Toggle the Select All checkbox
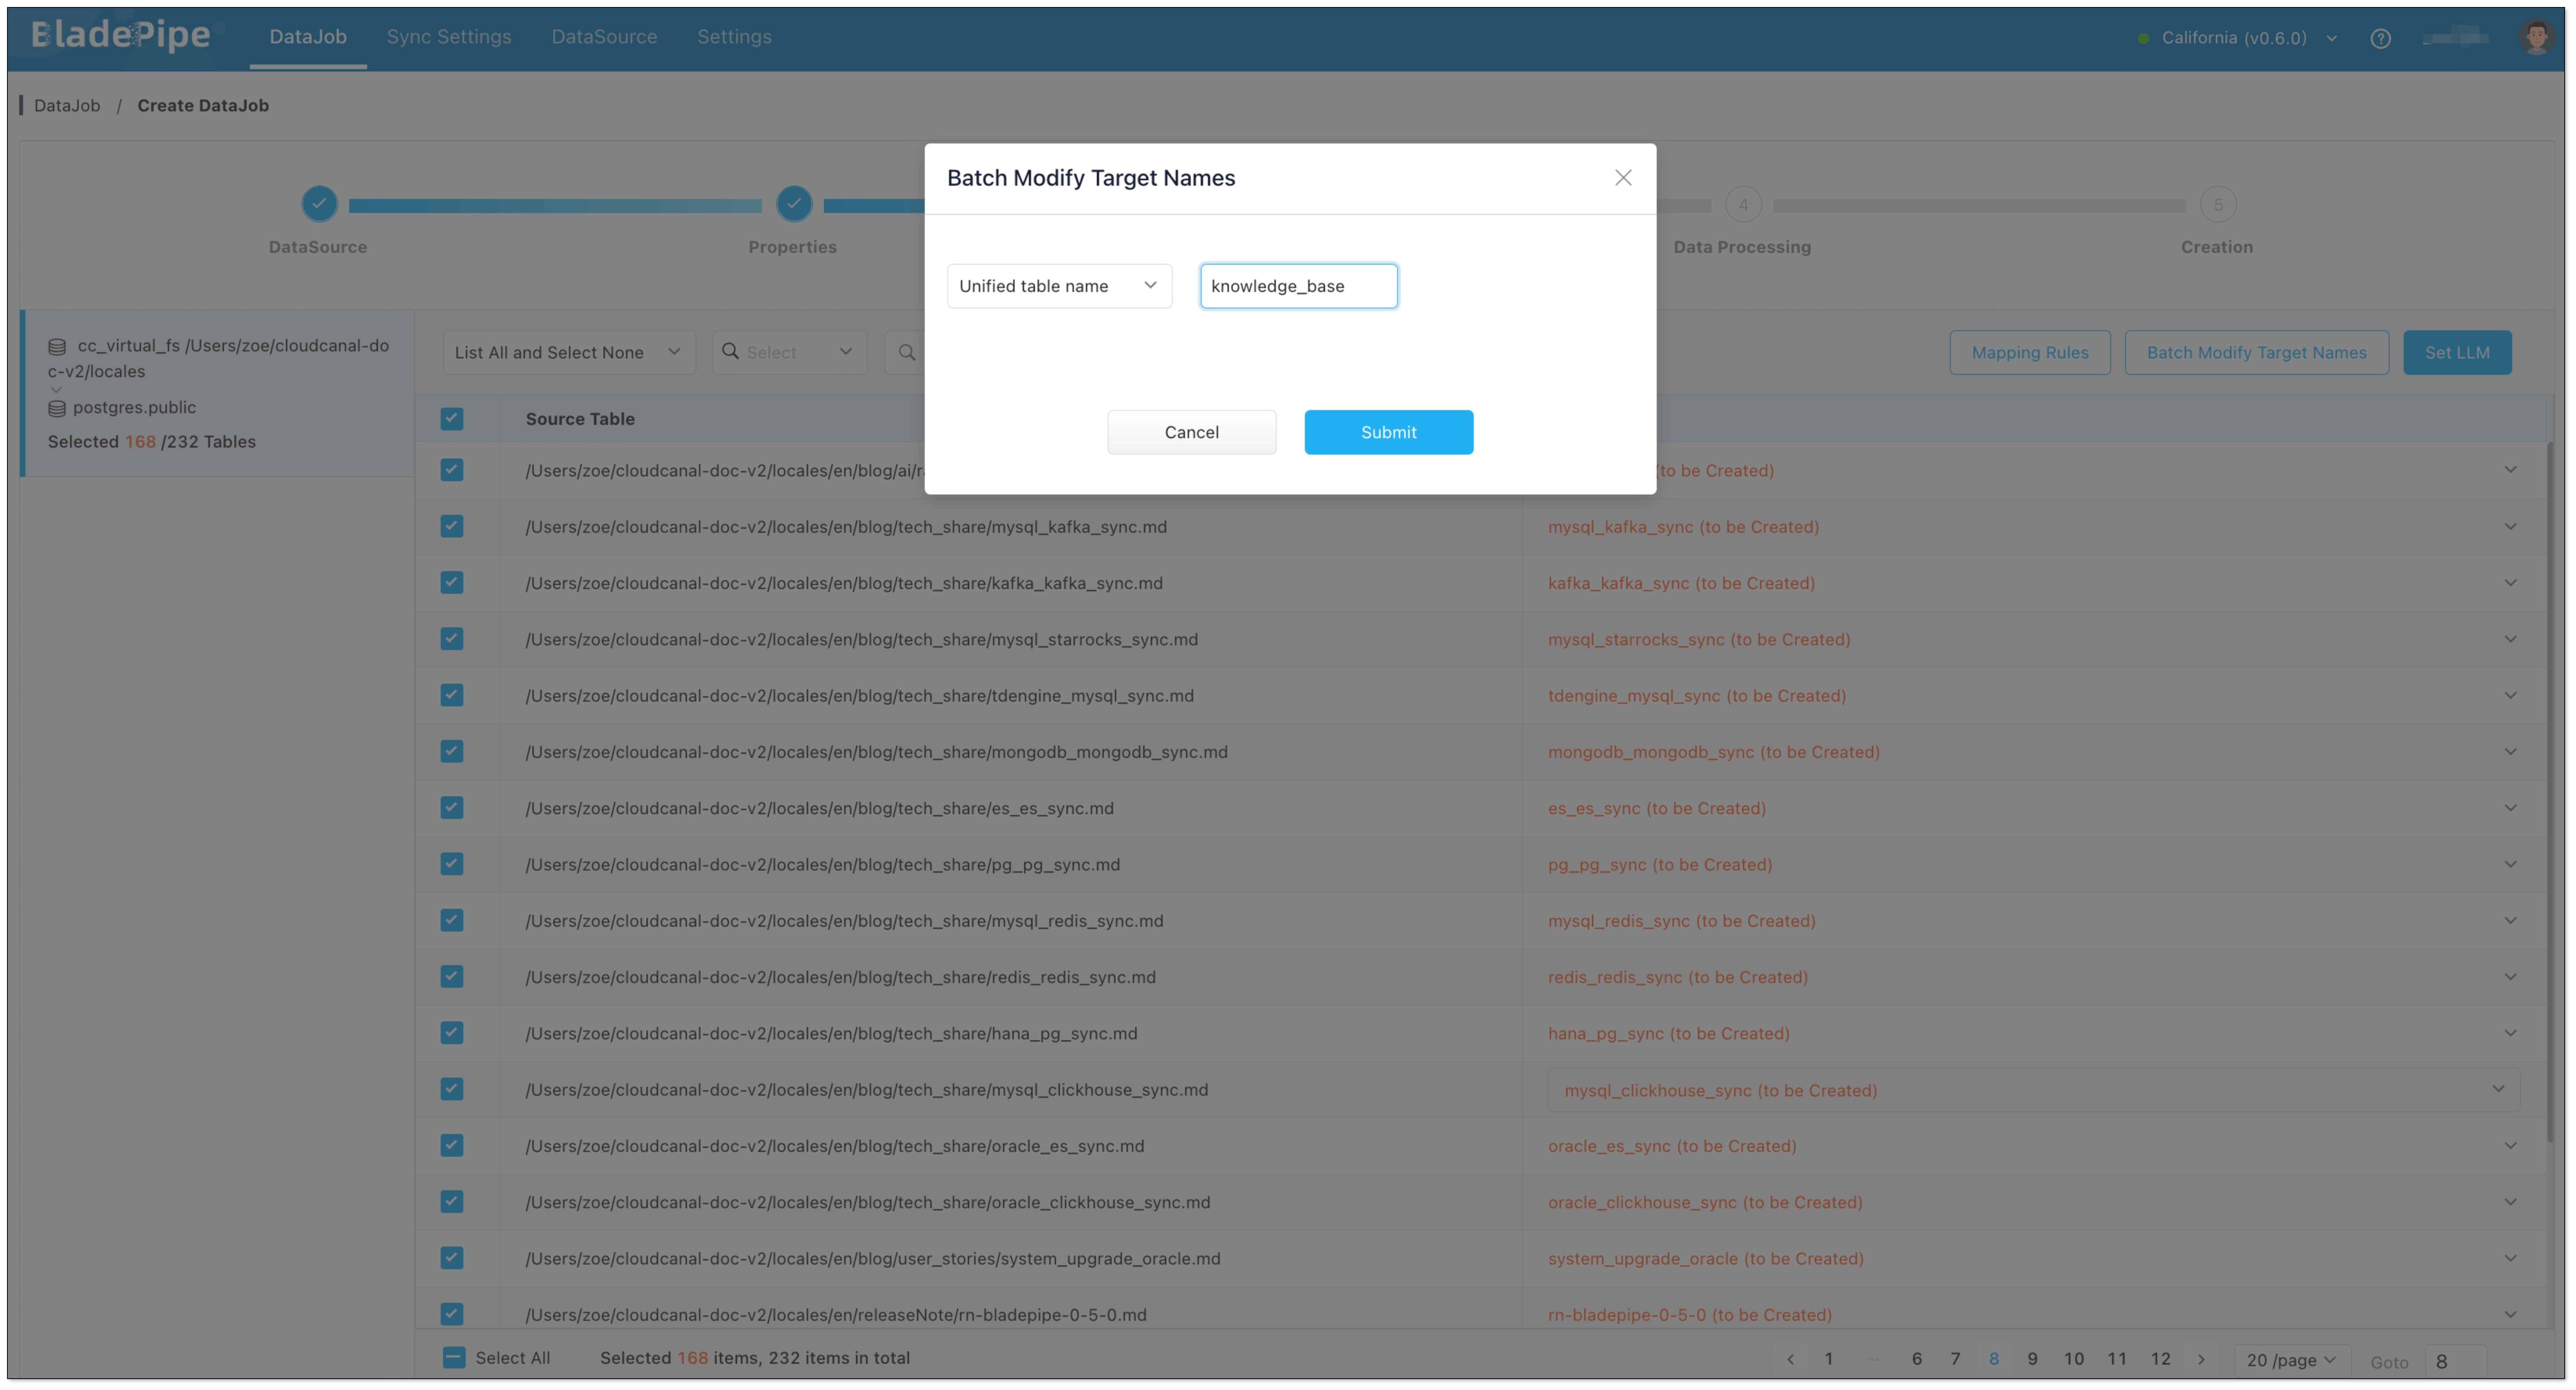The height and width of the screenshot is (1390, 2576). coord(453,1358)
